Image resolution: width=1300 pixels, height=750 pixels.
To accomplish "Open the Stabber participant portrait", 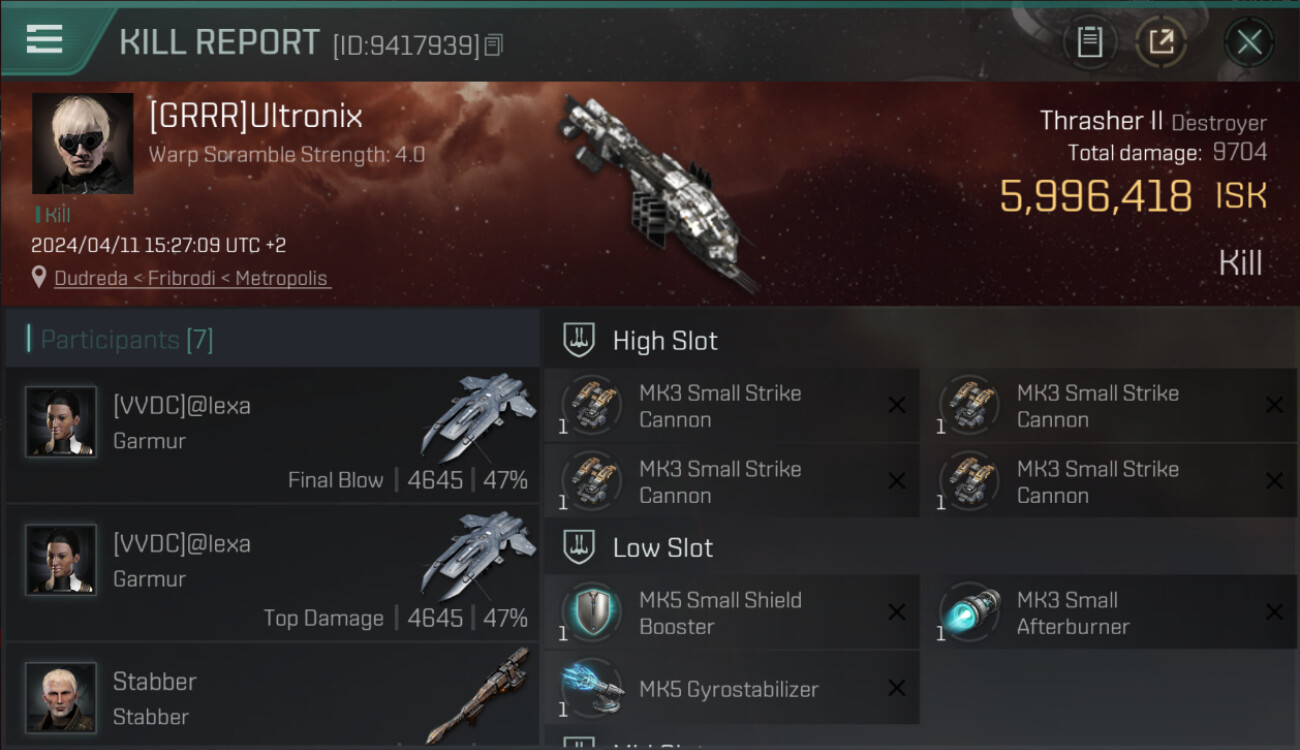I will 61,697.
